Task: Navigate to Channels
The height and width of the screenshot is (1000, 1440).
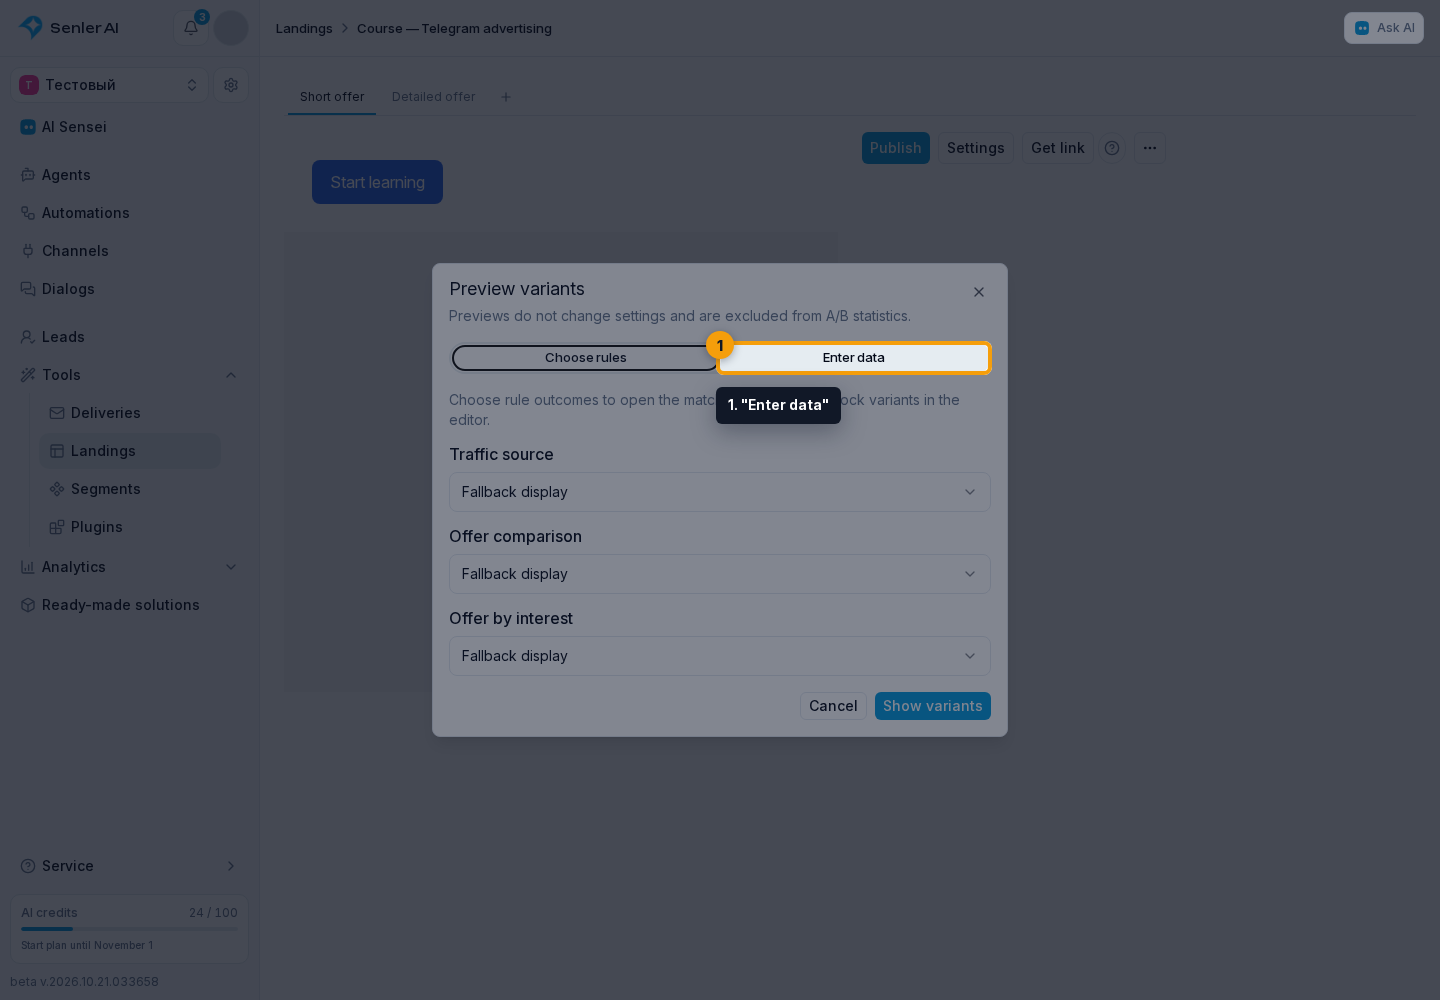Action: 129,251
